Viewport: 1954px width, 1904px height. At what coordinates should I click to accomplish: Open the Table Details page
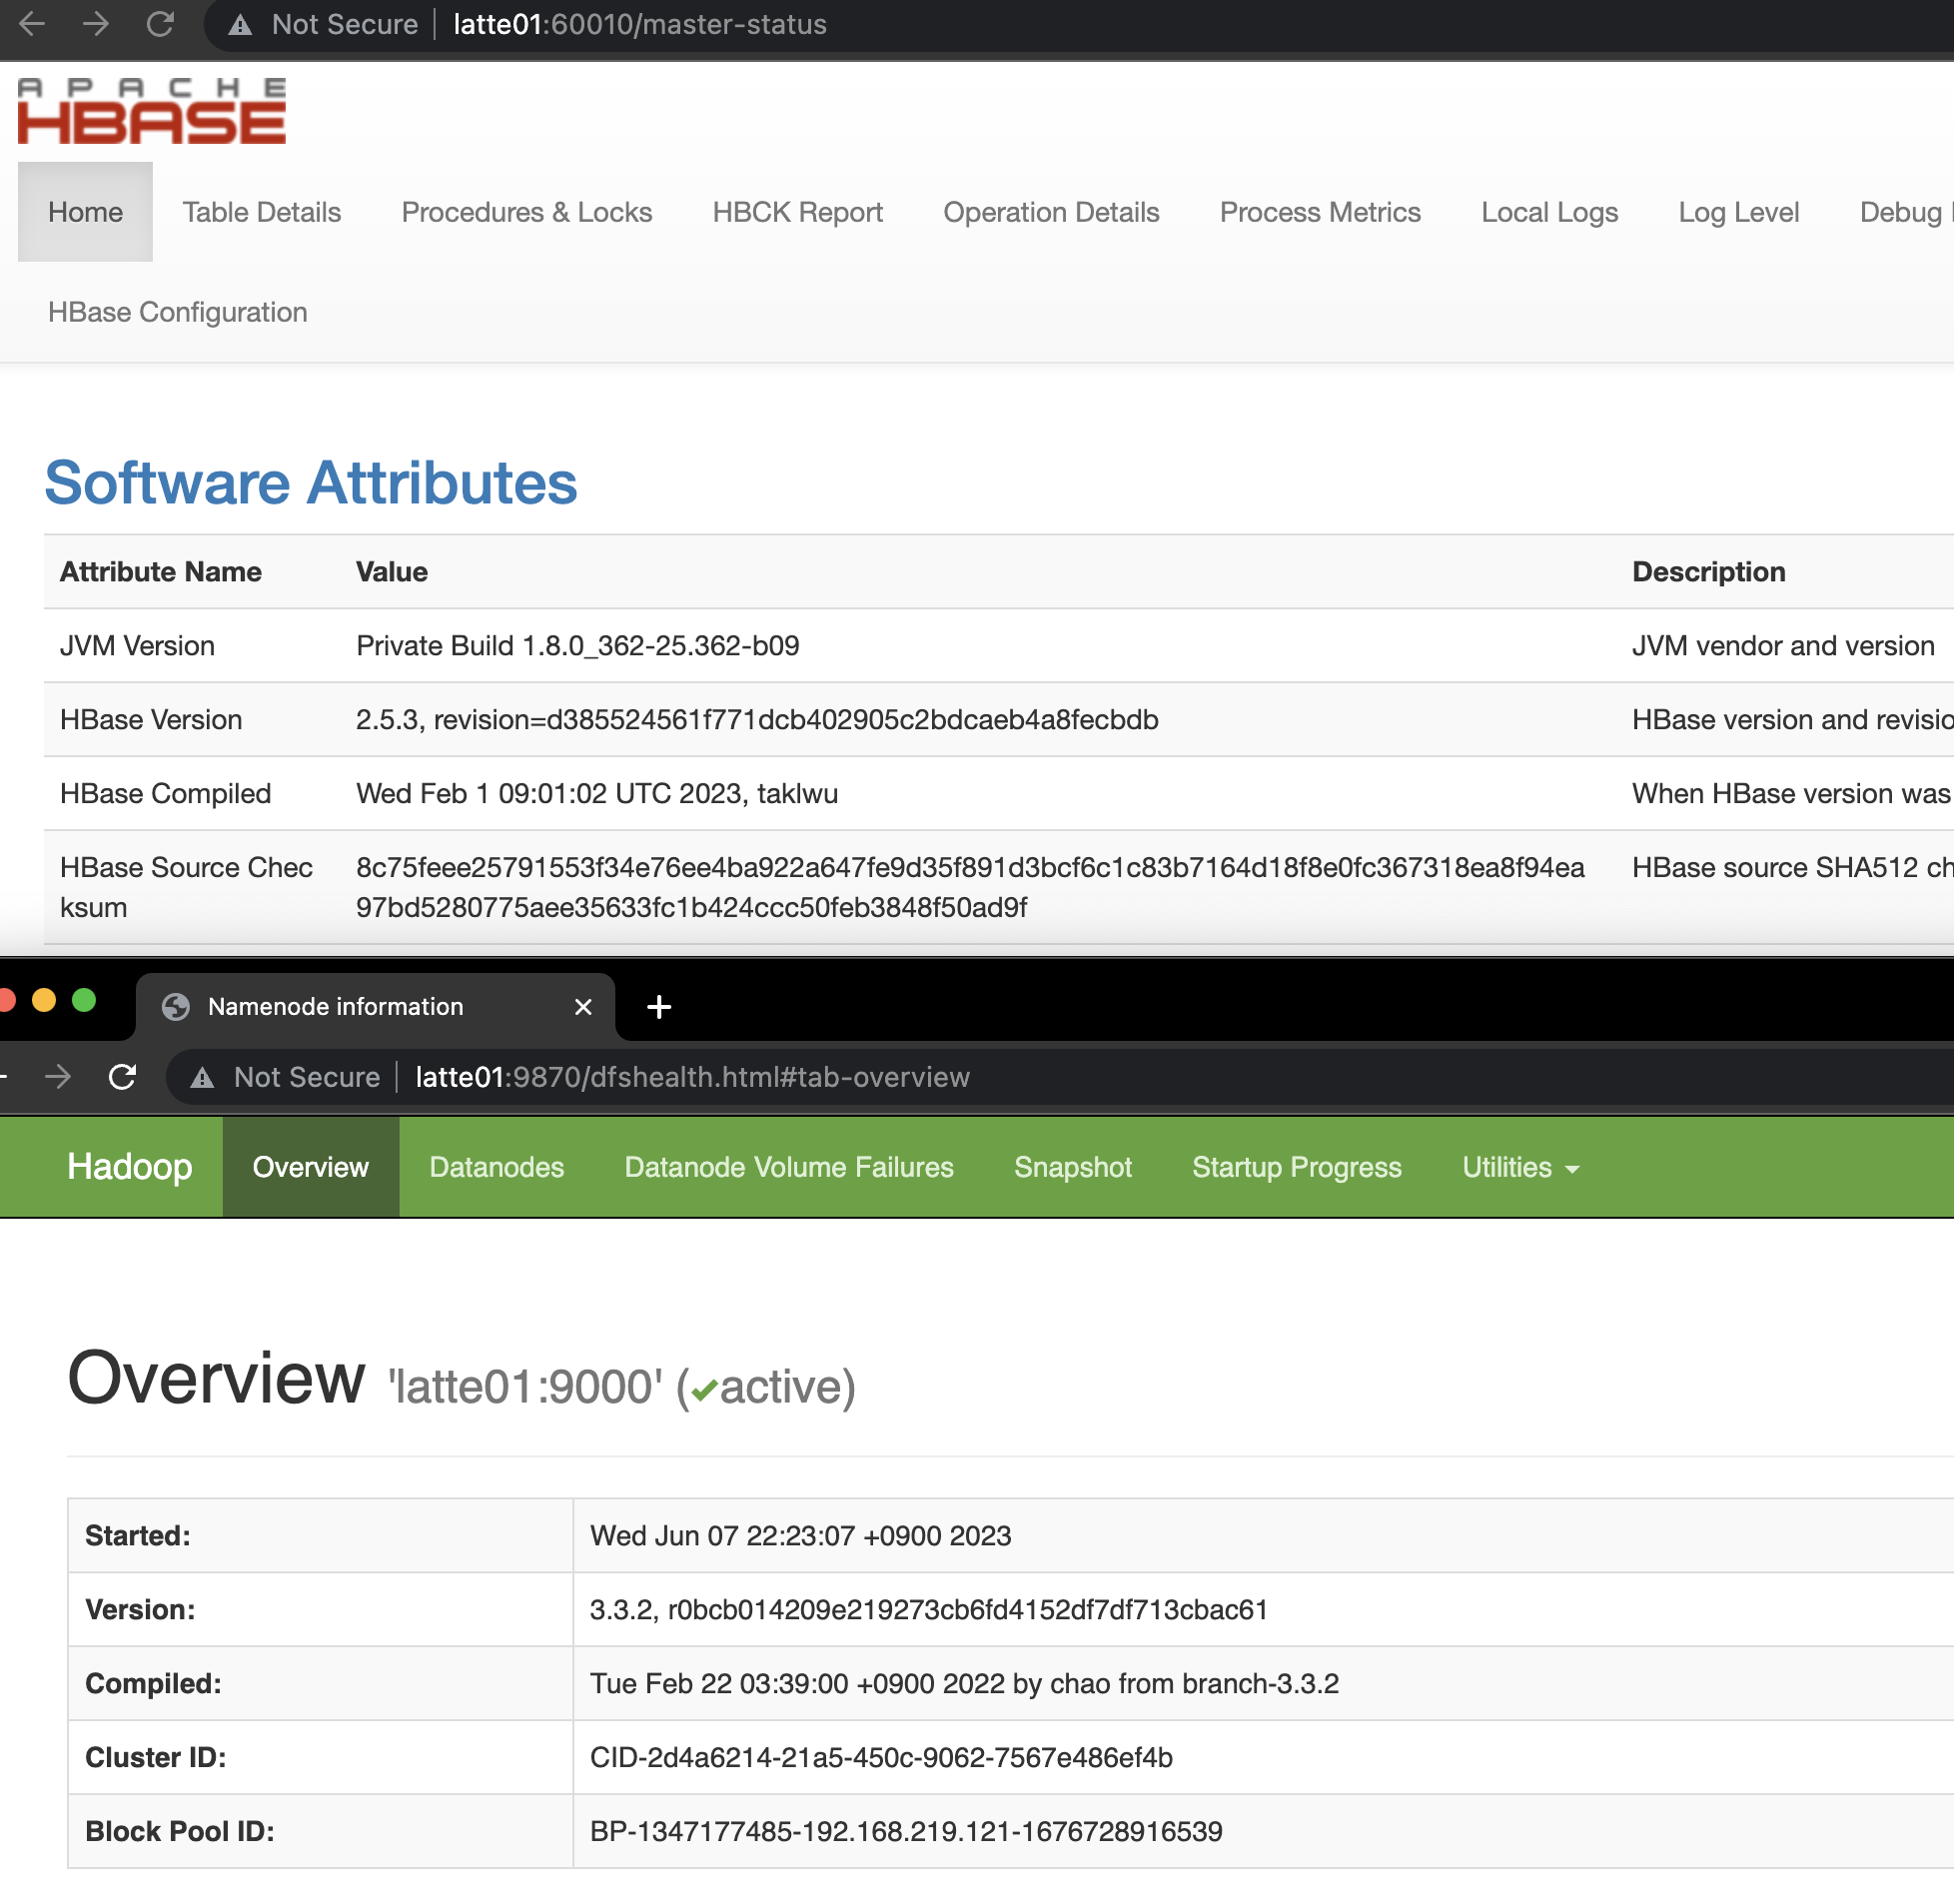click(x=261, y=212)
